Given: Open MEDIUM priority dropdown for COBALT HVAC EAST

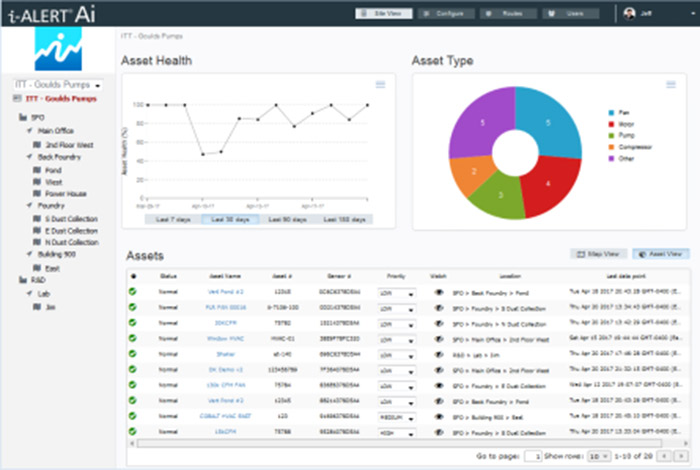Looking at the screenshot, I should pyautogui.click(x=396, y=418).
